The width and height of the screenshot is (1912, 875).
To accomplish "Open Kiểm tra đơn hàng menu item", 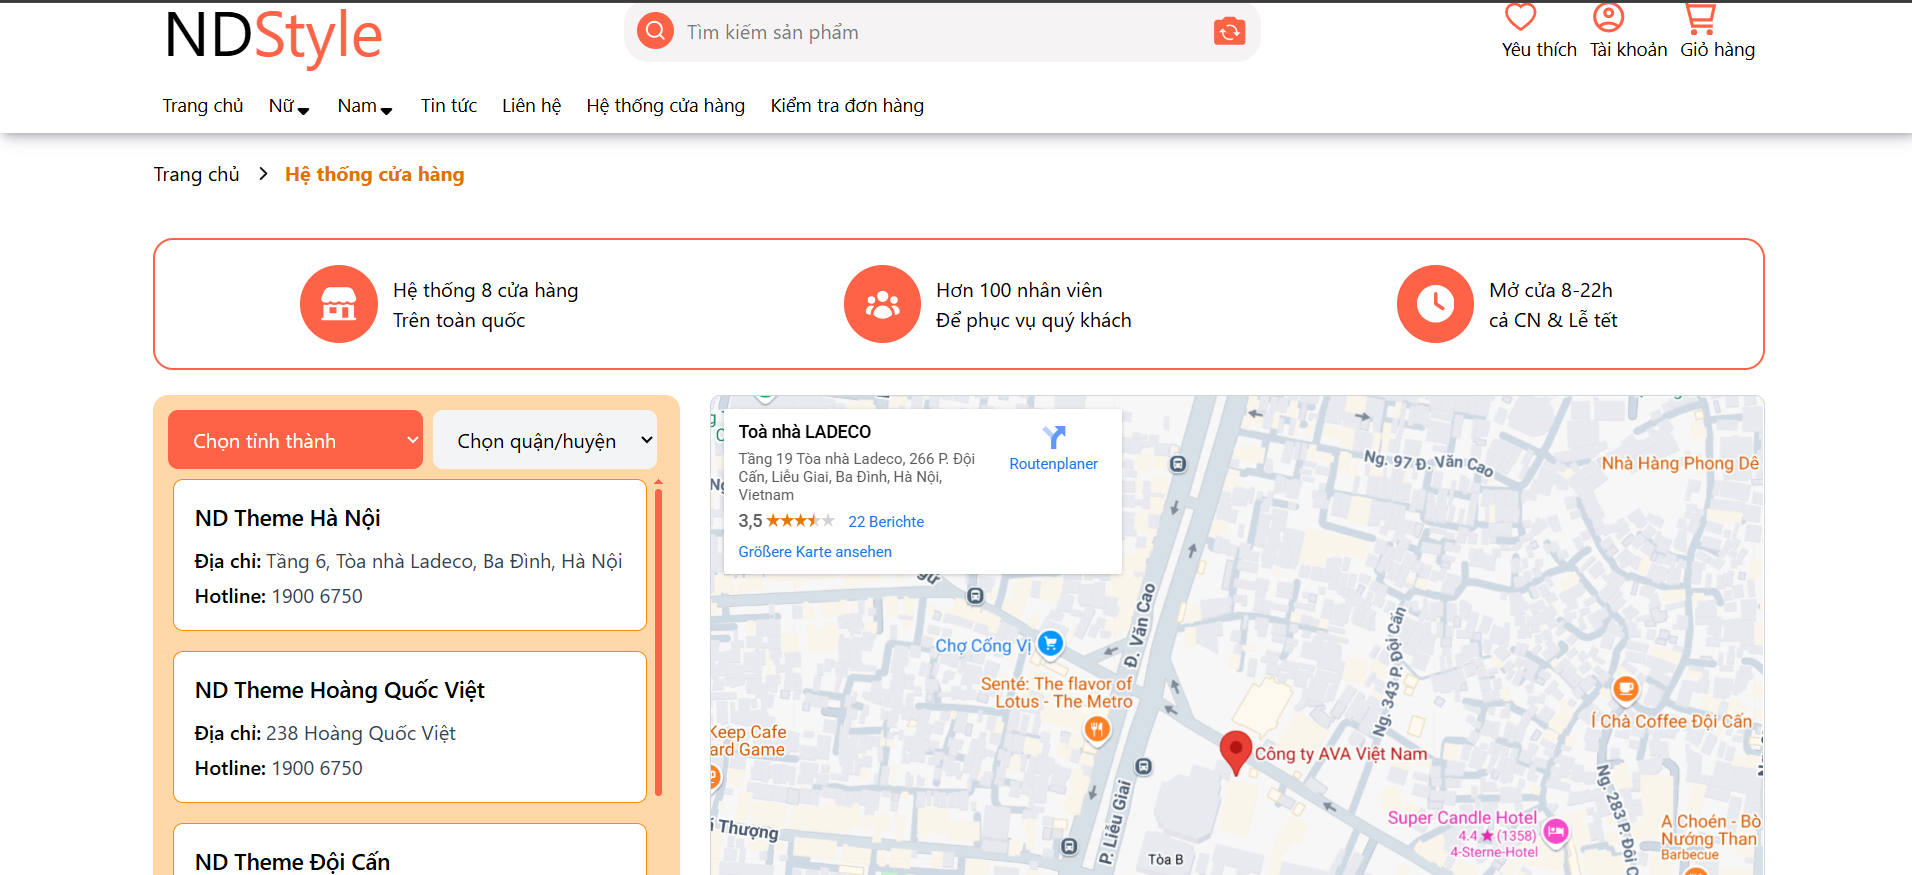I will click(847, 106).
